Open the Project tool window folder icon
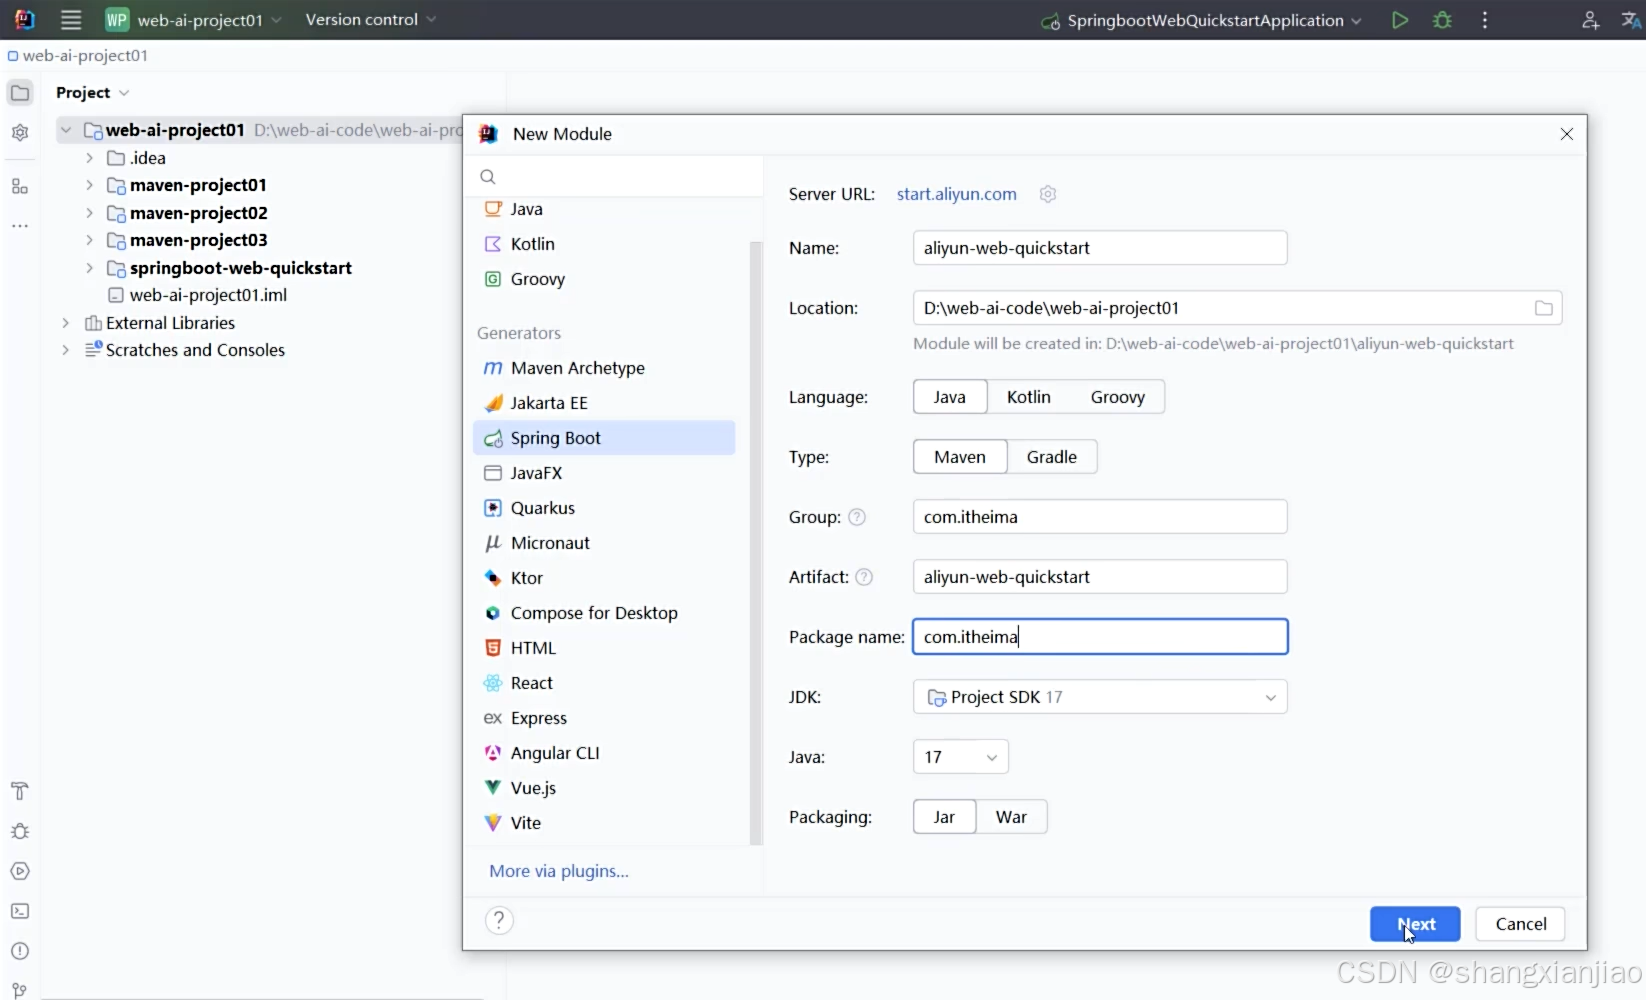 pos(20,93)
